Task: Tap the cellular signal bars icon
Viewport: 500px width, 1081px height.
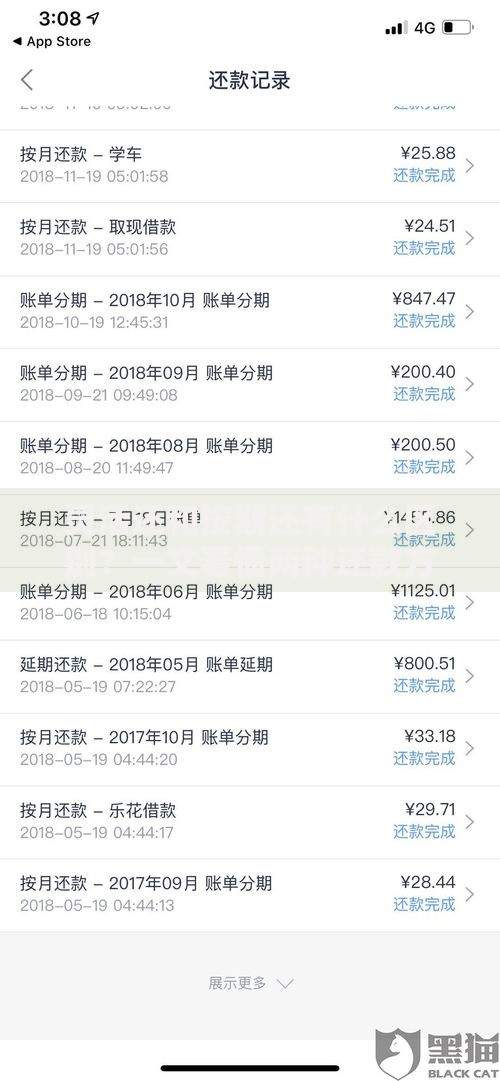Action: tap(395, 28)
